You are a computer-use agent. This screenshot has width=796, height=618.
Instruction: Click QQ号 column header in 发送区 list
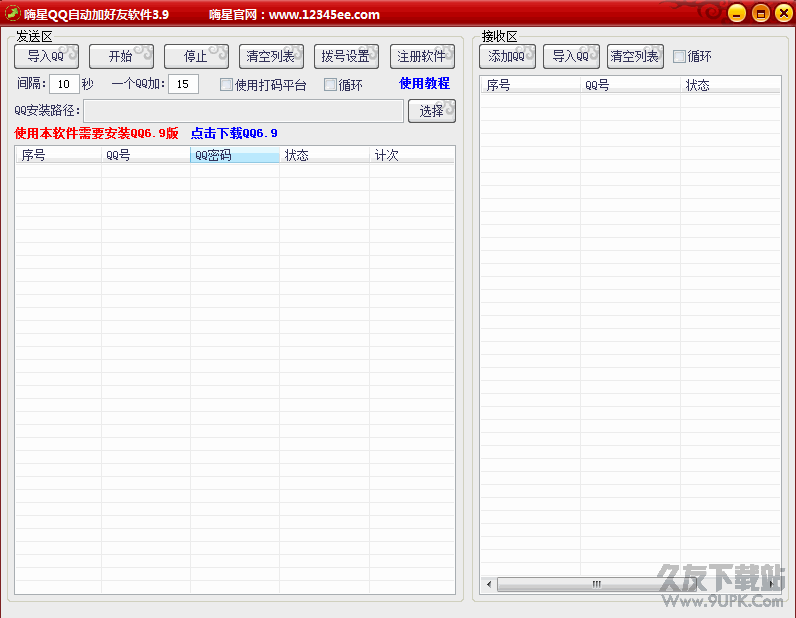146,155
